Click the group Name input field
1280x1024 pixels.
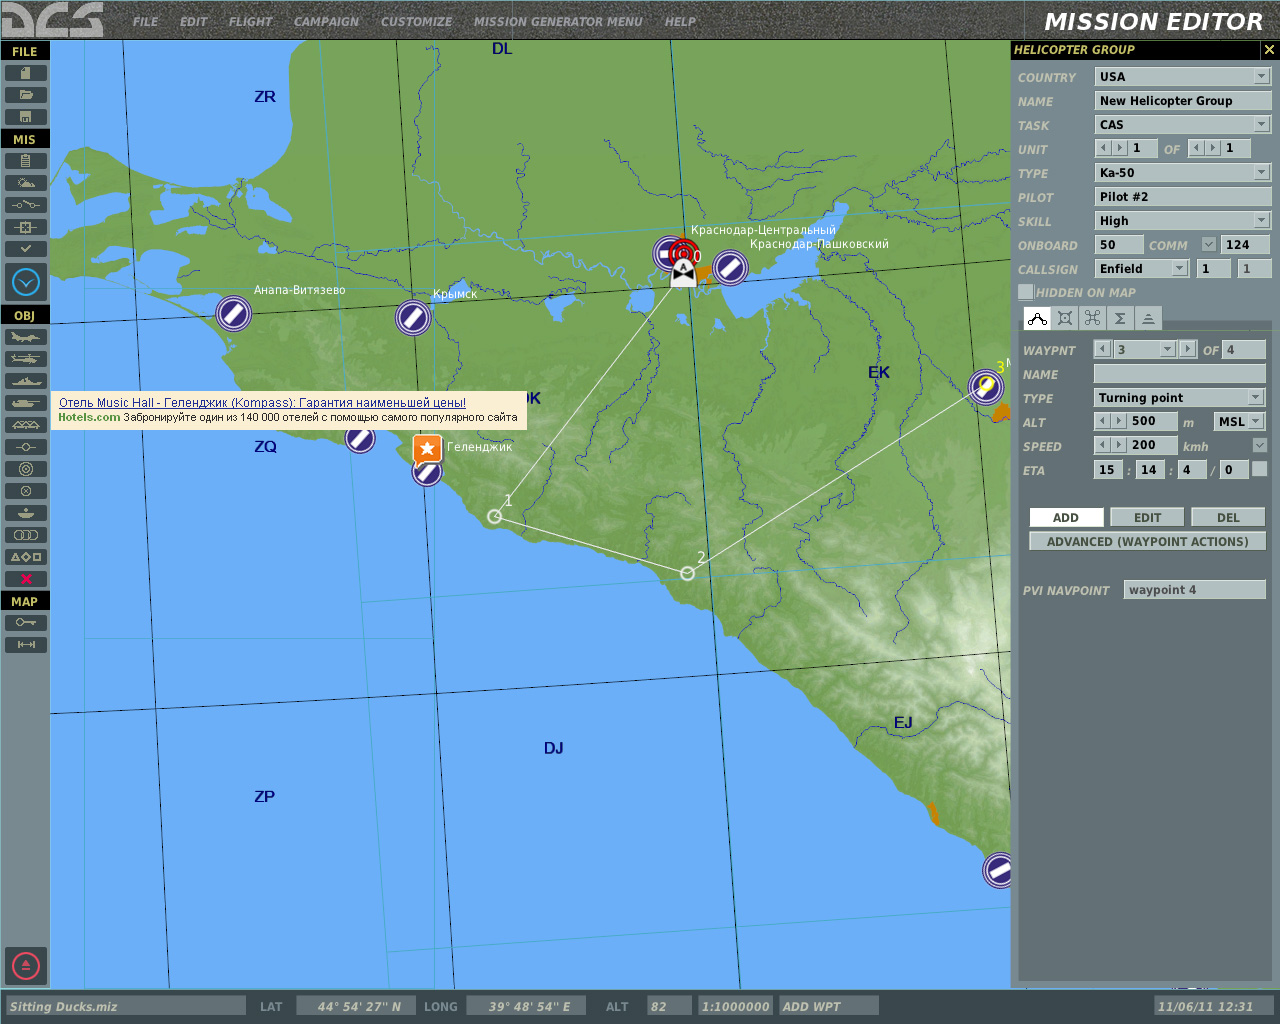click(1182, 101)
